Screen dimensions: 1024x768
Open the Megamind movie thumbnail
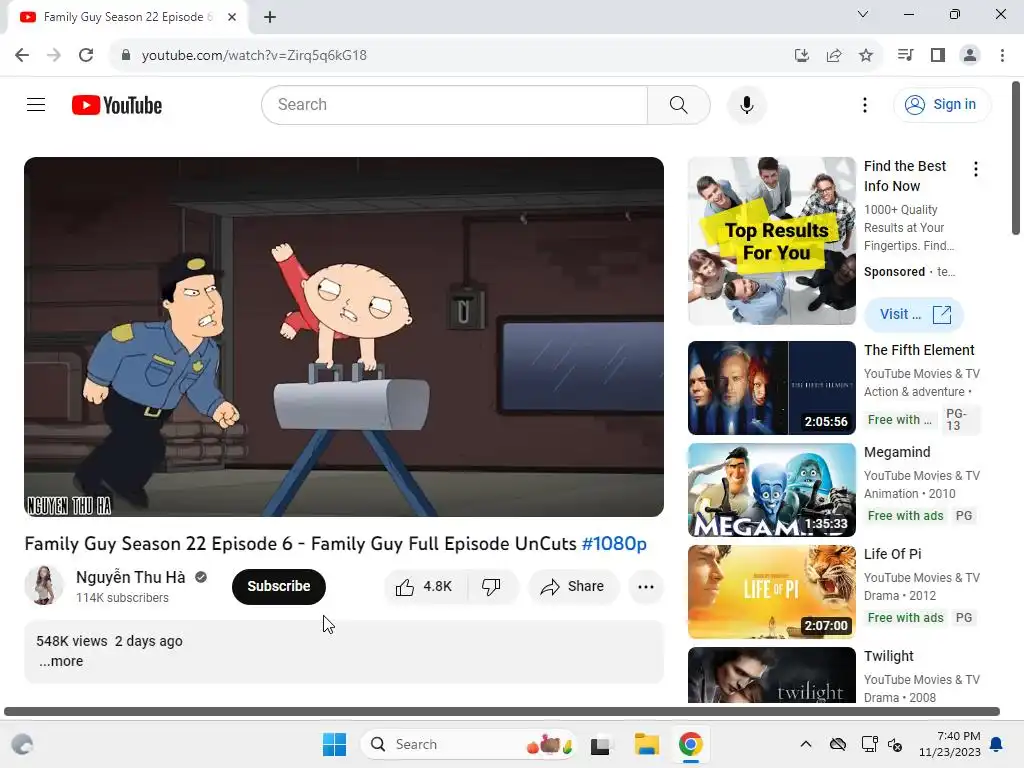pyautogui.click(x=771, y=490)
